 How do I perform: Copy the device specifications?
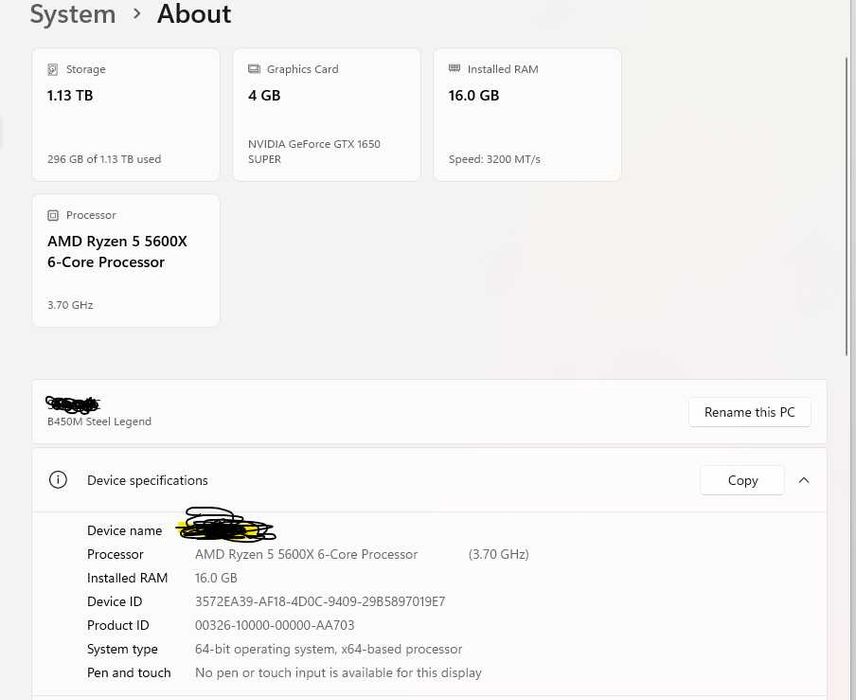click(742, 480)
